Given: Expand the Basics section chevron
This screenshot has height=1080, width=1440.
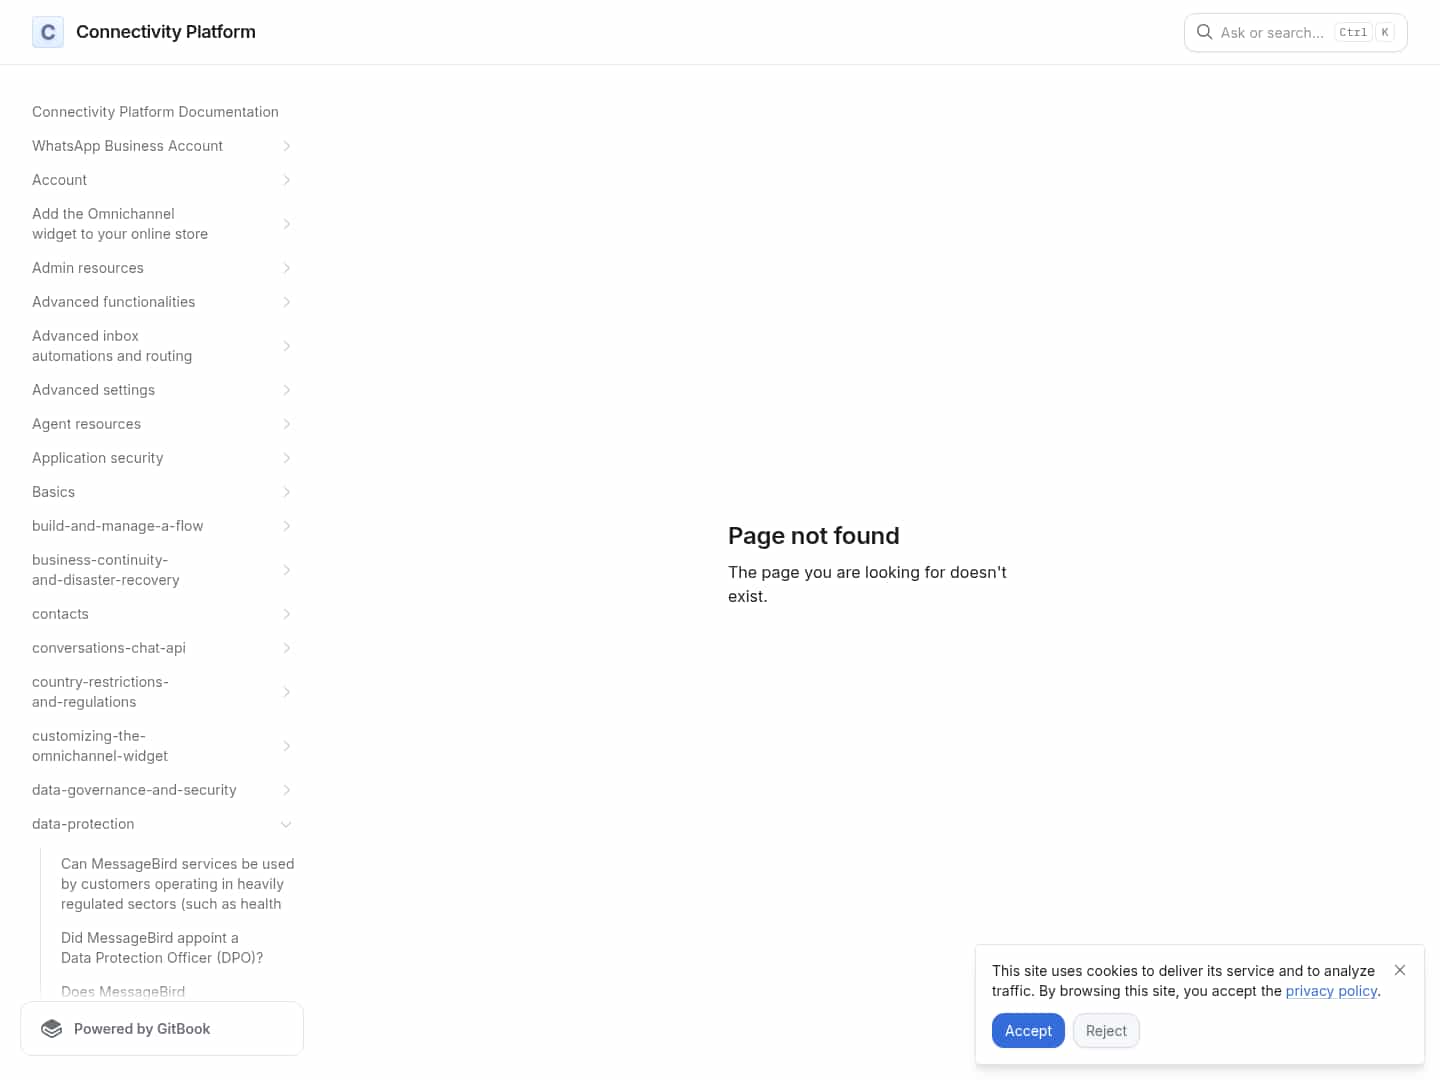Looking at the screenshot, I should click(x=287, y=492).
